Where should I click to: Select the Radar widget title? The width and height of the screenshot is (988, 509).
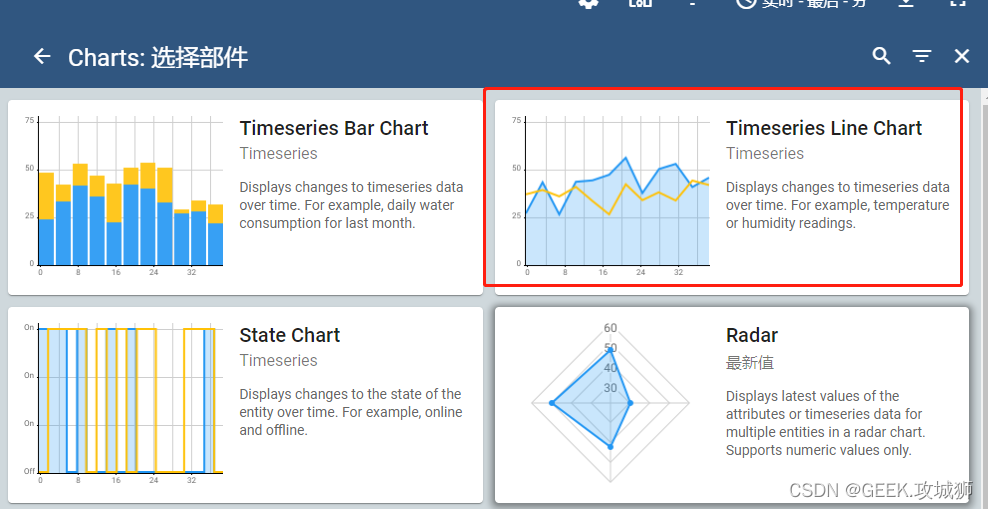(x=752, y=335)
